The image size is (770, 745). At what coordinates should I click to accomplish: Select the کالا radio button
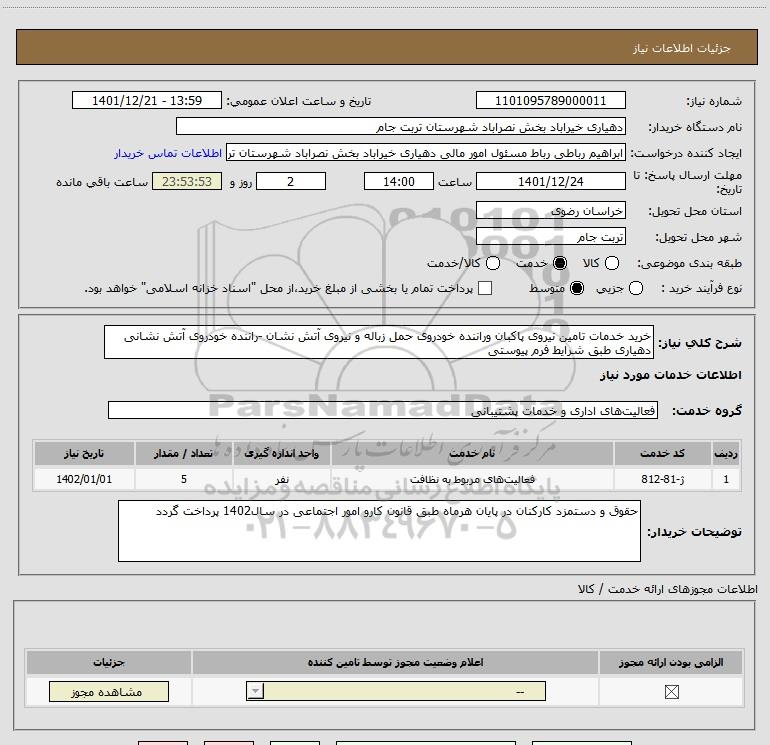pyautogui.click(x=611, y=263)
